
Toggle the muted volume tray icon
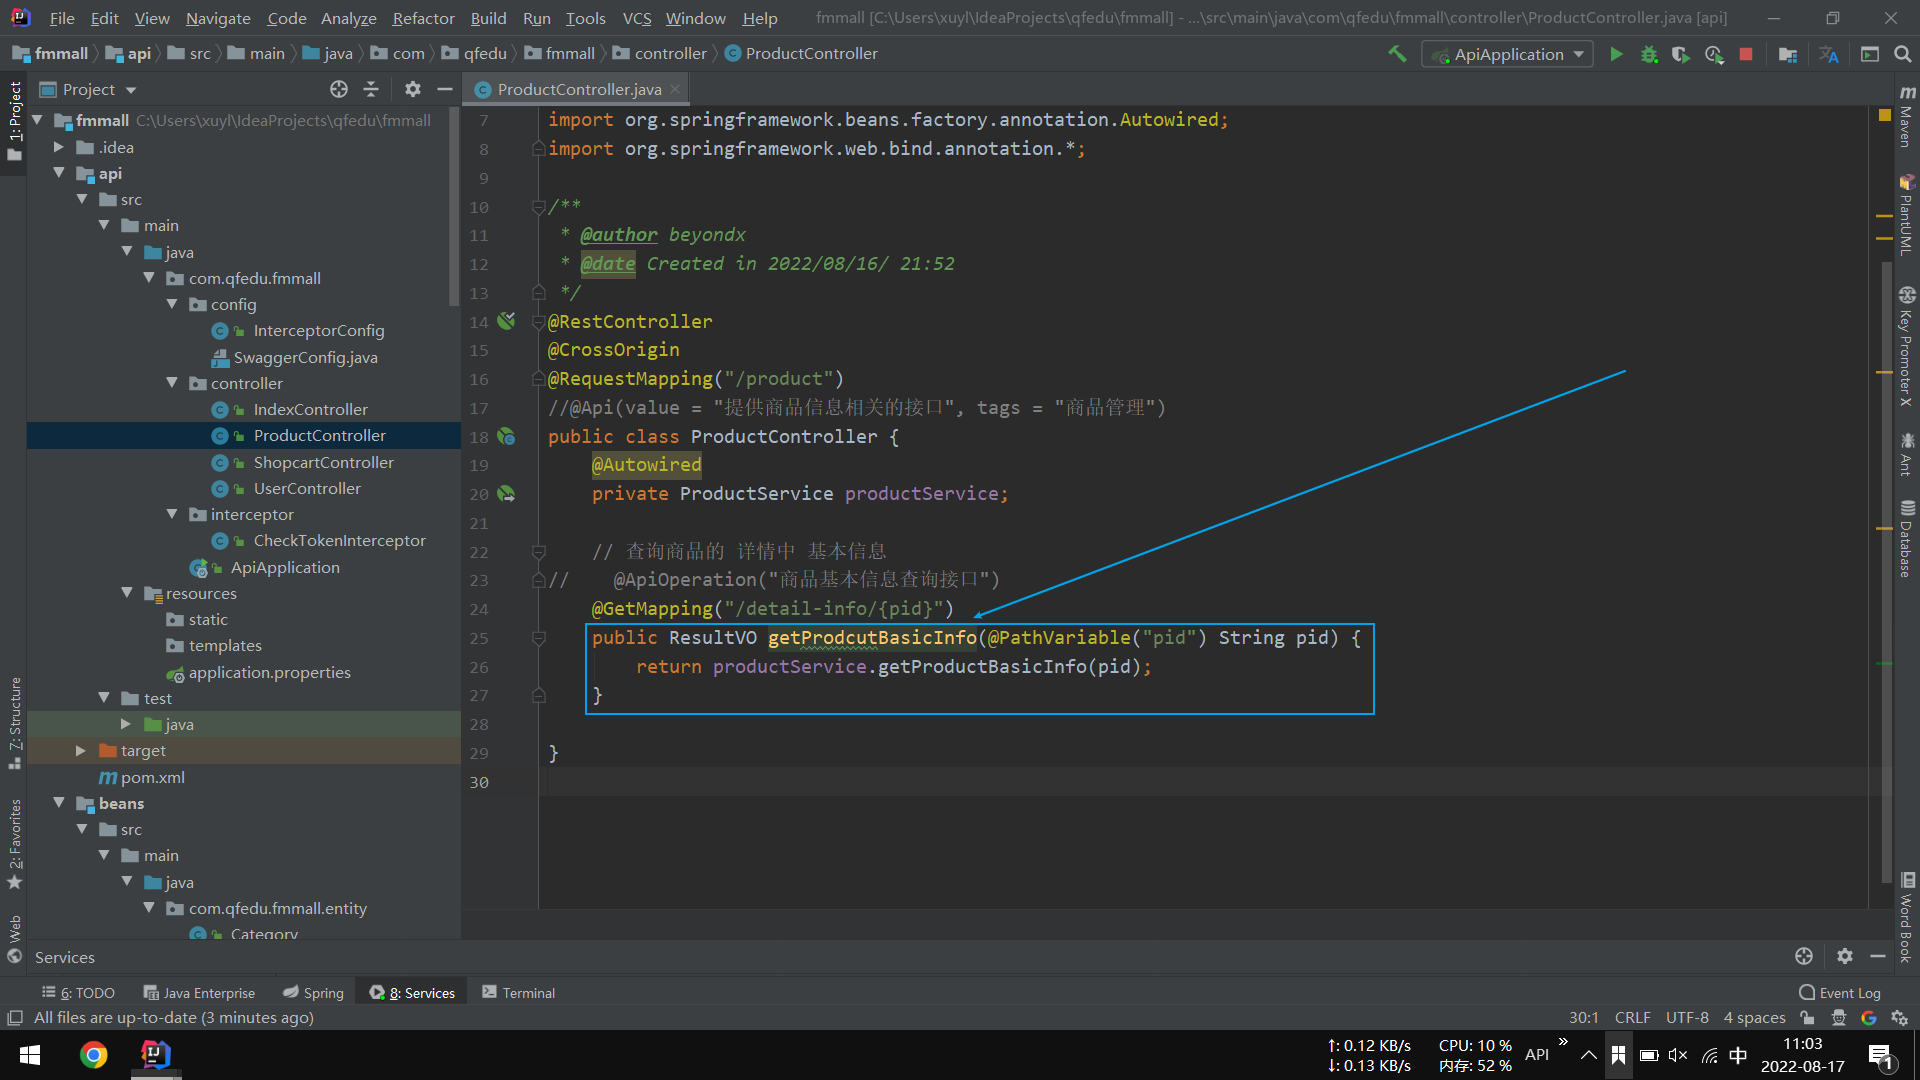[x=1678, y=1055]
